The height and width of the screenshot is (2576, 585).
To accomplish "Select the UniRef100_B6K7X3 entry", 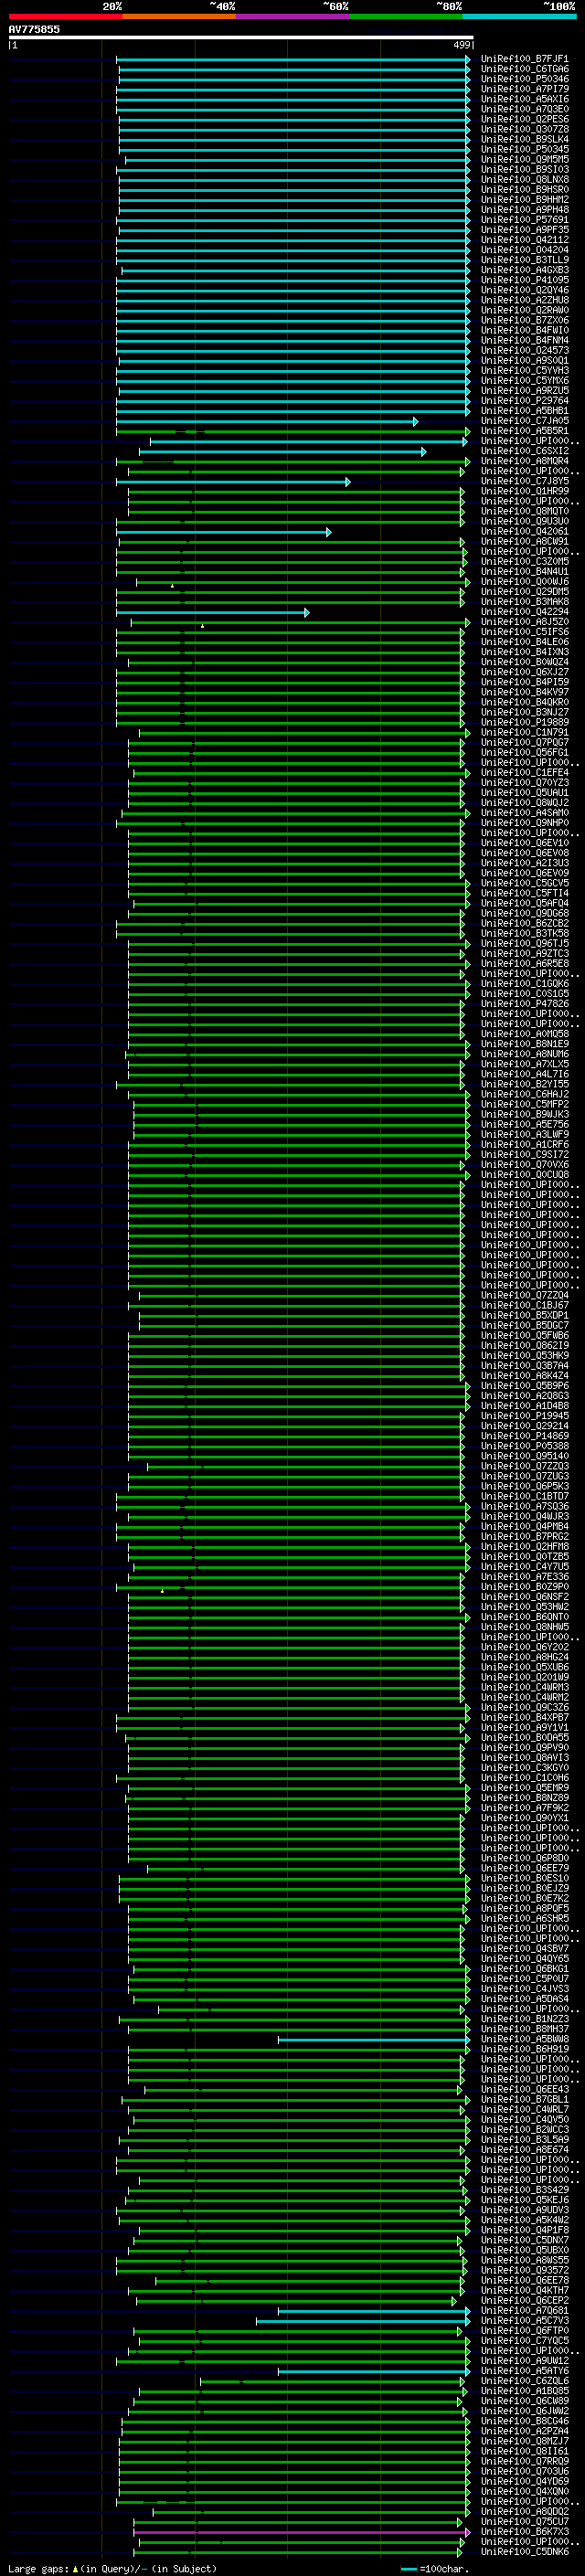I will (x=524, y=2531).
